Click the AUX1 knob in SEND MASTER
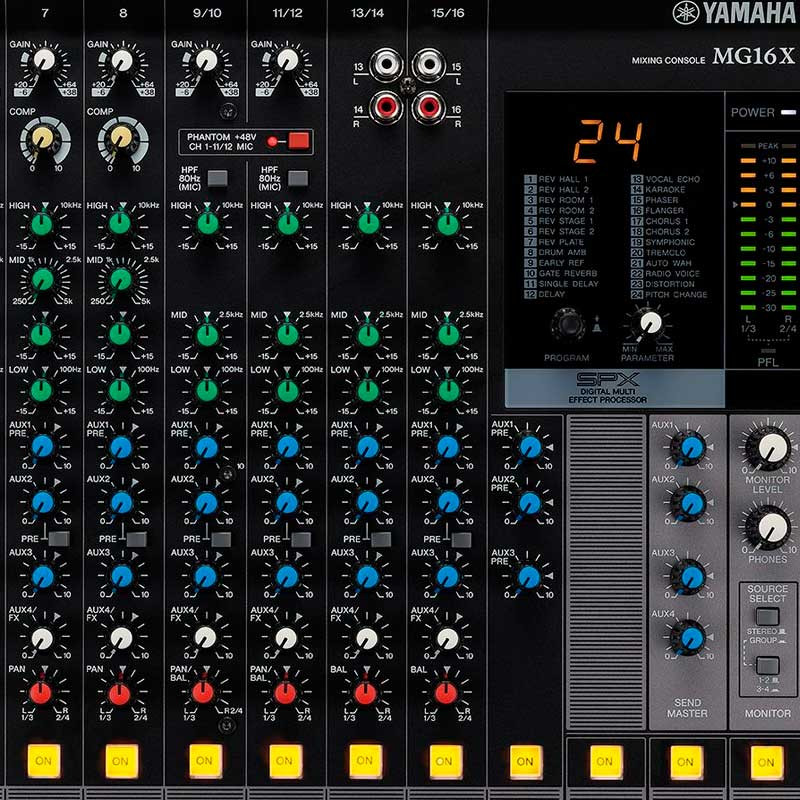 click(x=690, y=447)
